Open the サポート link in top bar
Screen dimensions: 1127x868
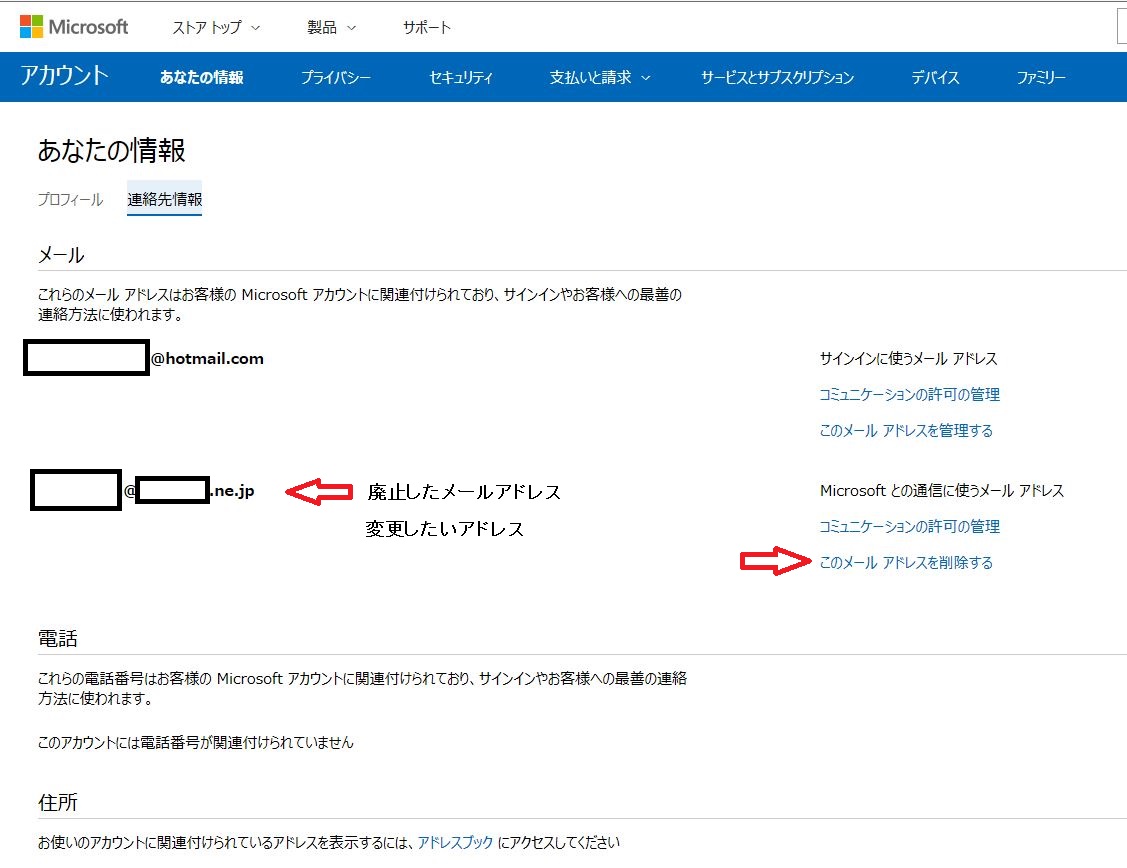coord(427,28)
